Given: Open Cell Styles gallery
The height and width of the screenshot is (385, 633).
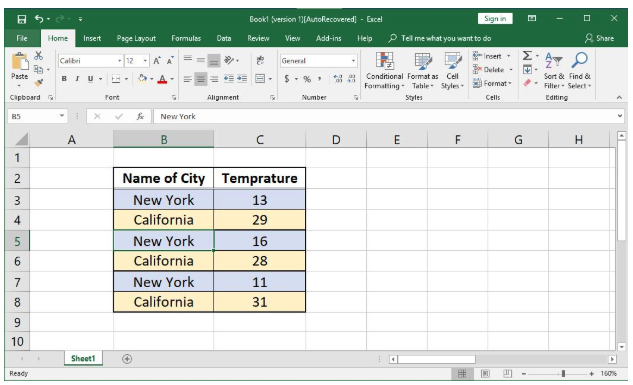Looking at the screenshot, I should tap(452, 71).
